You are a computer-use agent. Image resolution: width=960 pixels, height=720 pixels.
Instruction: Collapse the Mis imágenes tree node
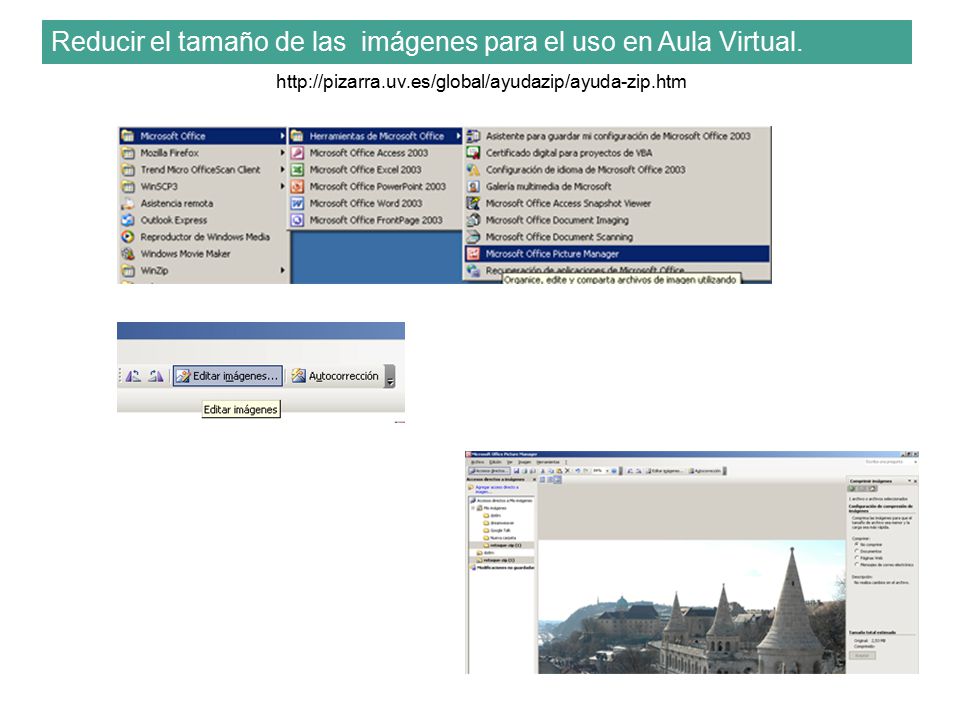(x=473, y=508)
